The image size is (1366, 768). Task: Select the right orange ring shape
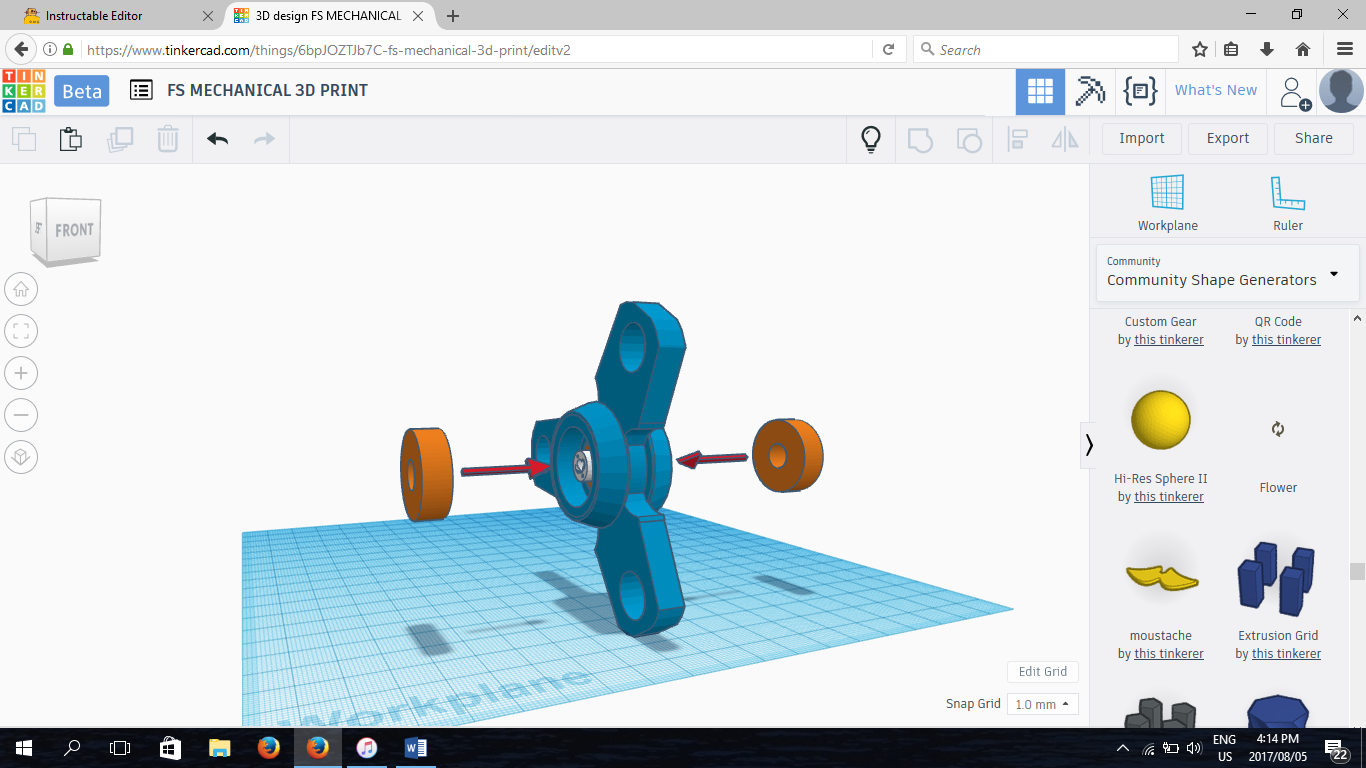[x=788, y=455]
